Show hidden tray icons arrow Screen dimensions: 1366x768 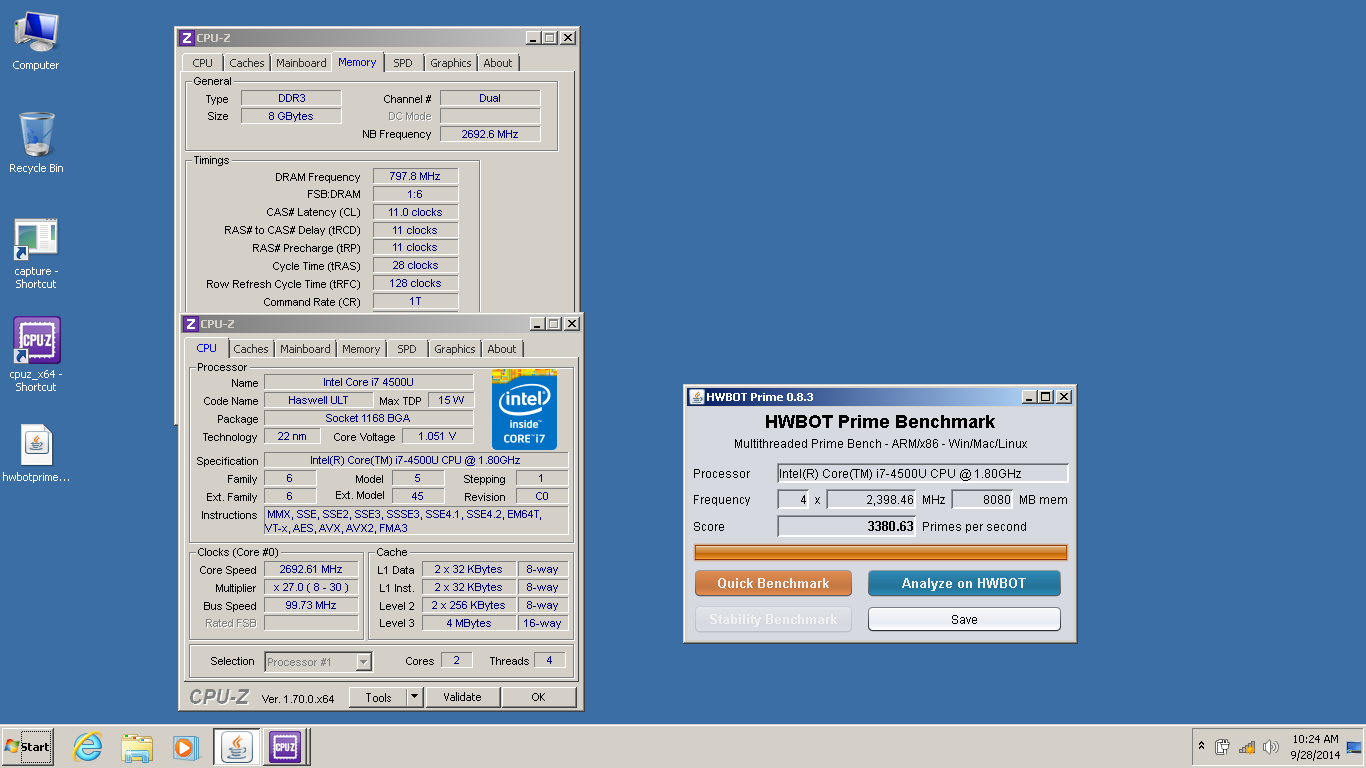[x=1201, y=746]
